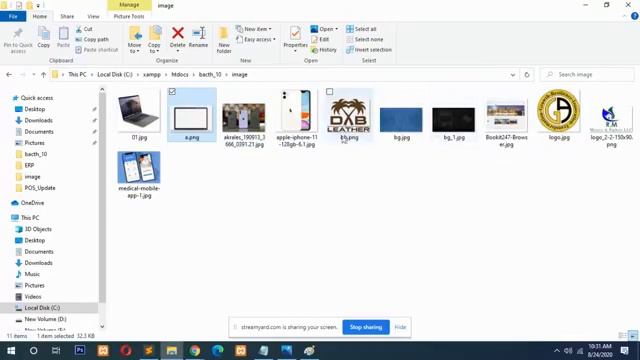Switch to the Picture Tools tab

(129, 16)
